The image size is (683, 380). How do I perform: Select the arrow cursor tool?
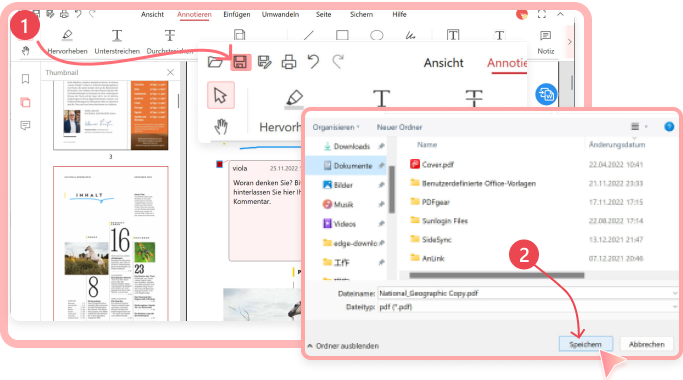(x=220, y=95)
